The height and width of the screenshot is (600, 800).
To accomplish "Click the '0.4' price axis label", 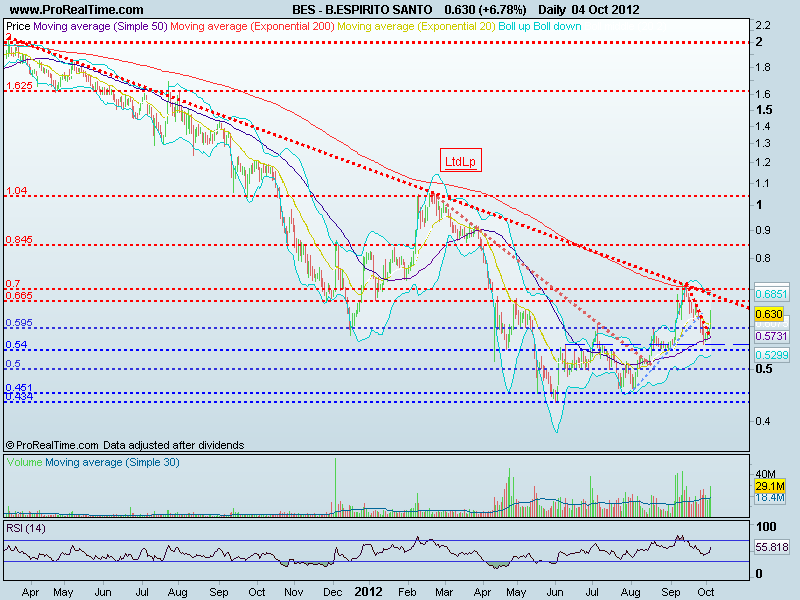I will click(x=763, y=421).
